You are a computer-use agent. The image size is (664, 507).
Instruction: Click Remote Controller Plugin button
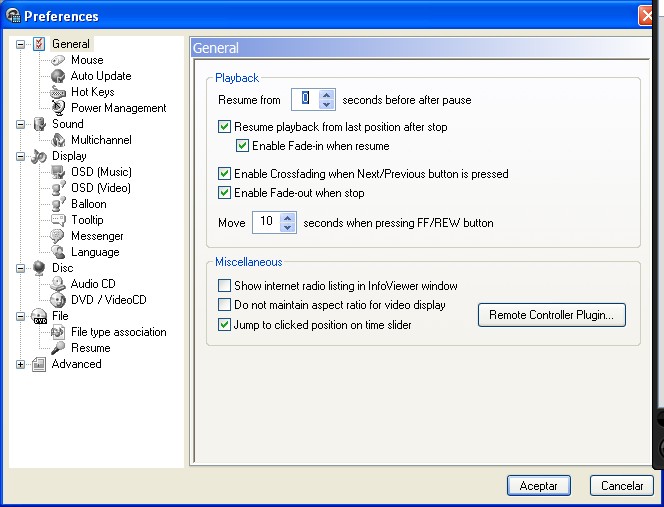(x=552, y=315)
